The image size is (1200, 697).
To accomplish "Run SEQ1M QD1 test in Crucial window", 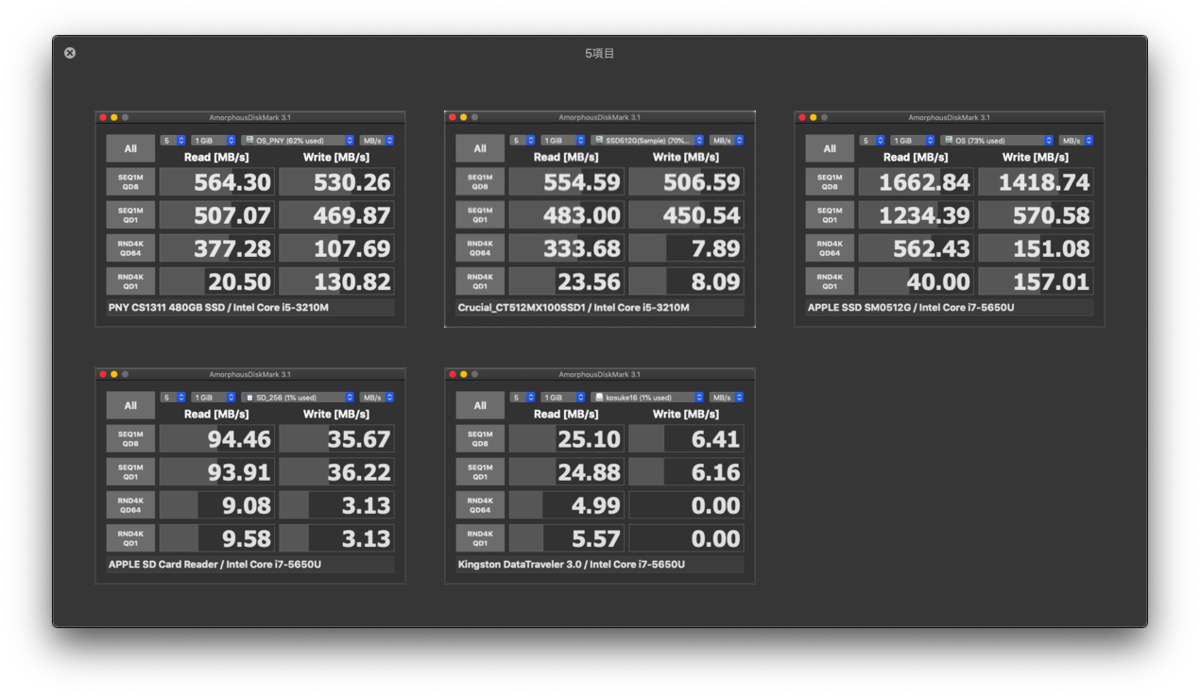I will [480, 215].
